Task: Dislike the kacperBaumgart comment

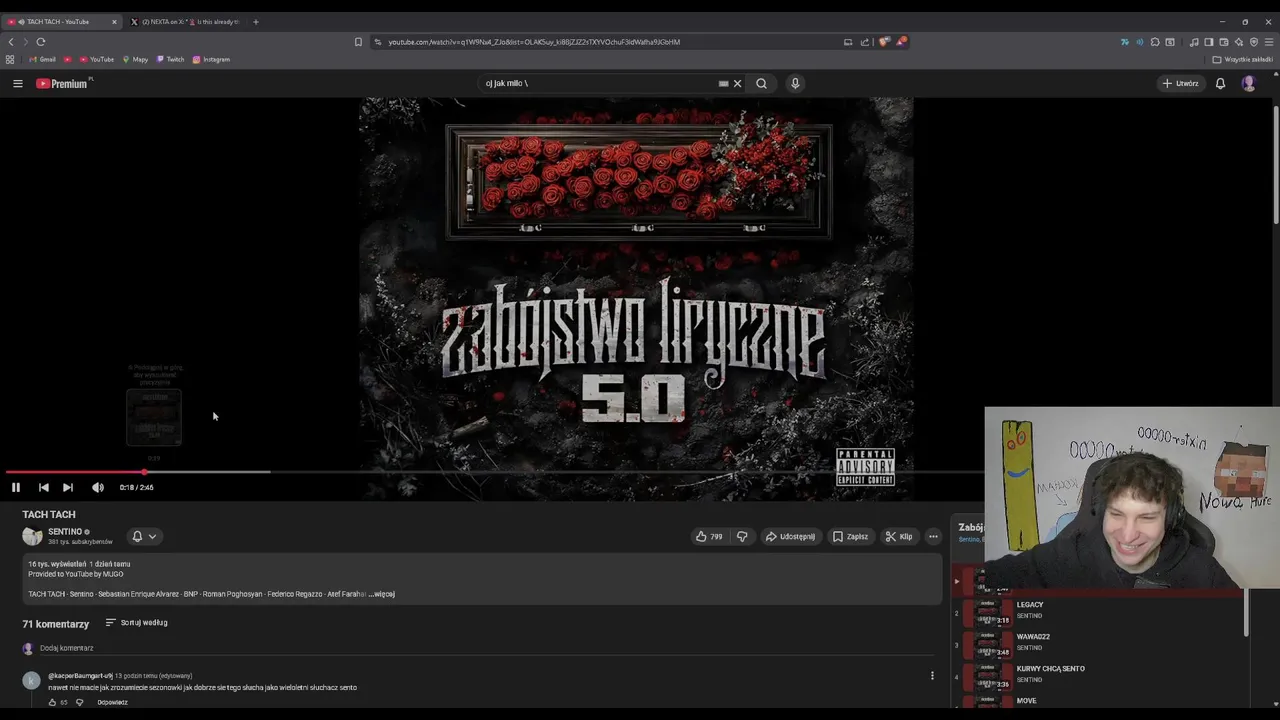Action: [x=80, y=702]
